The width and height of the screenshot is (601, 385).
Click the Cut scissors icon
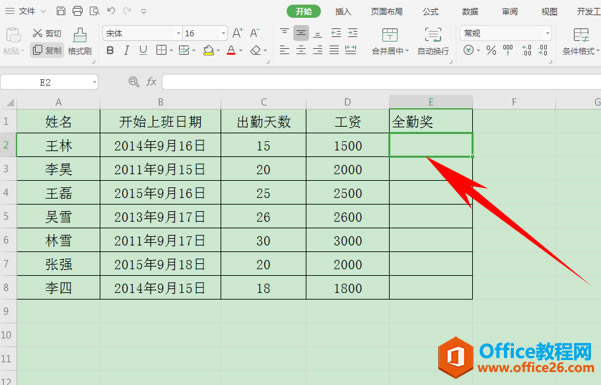[x=37, y=33]
